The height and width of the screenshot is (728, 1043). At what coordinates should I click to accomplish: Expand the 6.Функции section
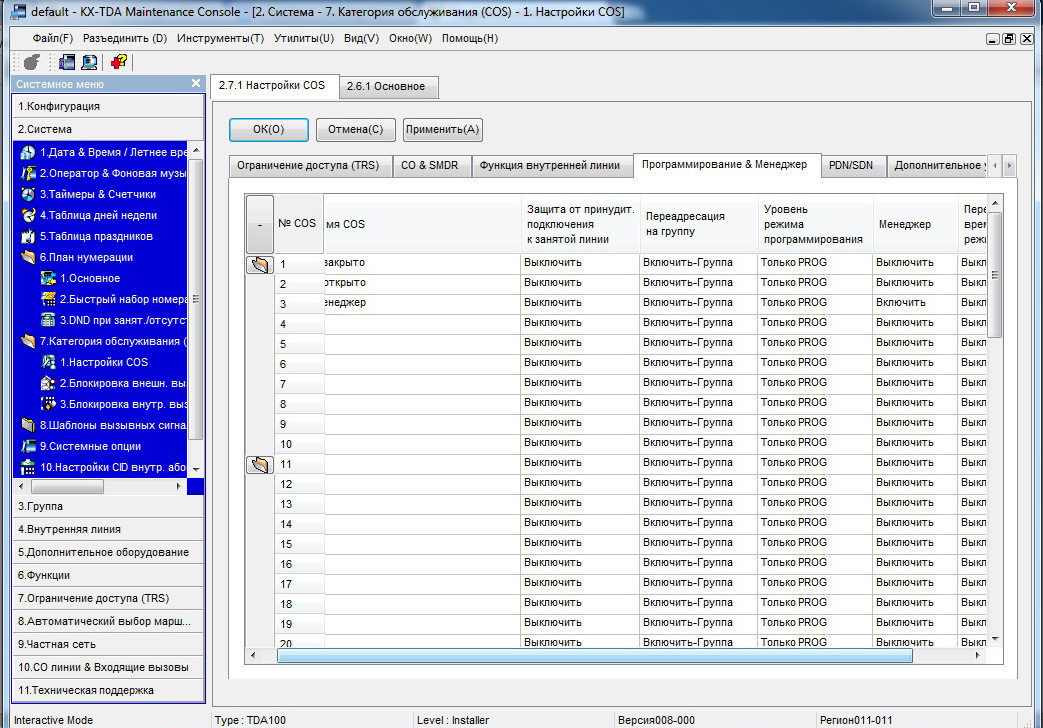[108, 575]
